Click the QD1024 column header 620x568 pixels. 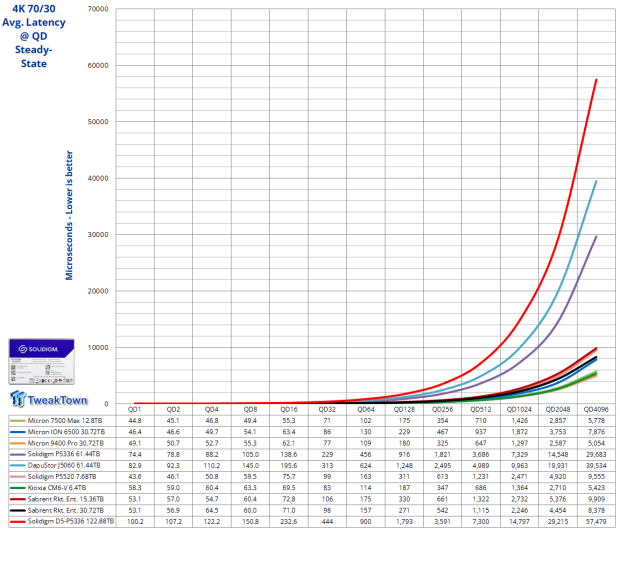519,409
